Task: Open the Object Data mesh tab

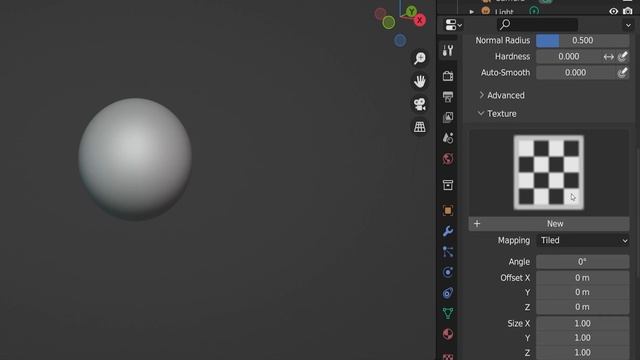Action: tap(448, 313)
